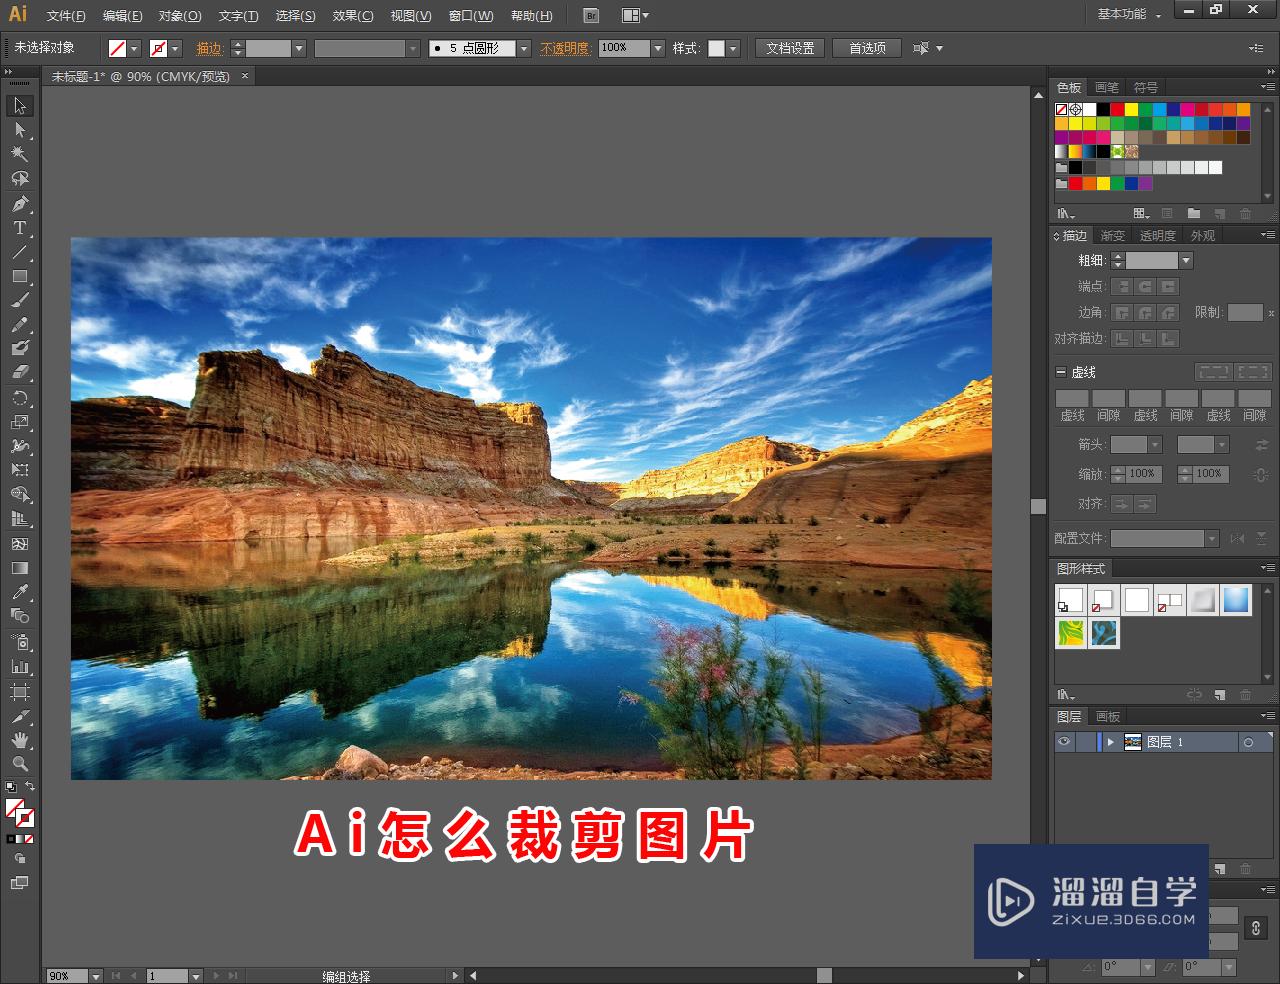1280x984 pixels.
Task: Switch to the 渐变 gradient tab
Action: [1112, 236]
